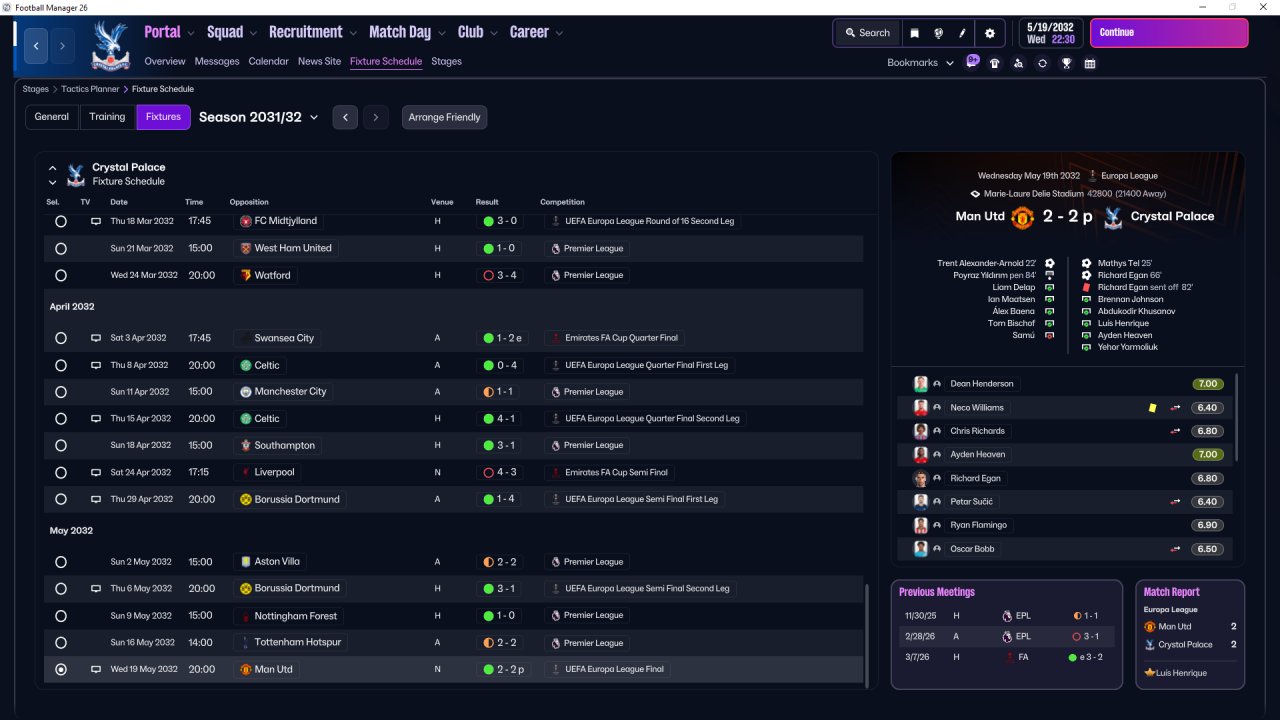The width and height of the screenshot is (1280, 720).
Task: Click the Crystal Palace crest in the header
Action: point(110,45)
